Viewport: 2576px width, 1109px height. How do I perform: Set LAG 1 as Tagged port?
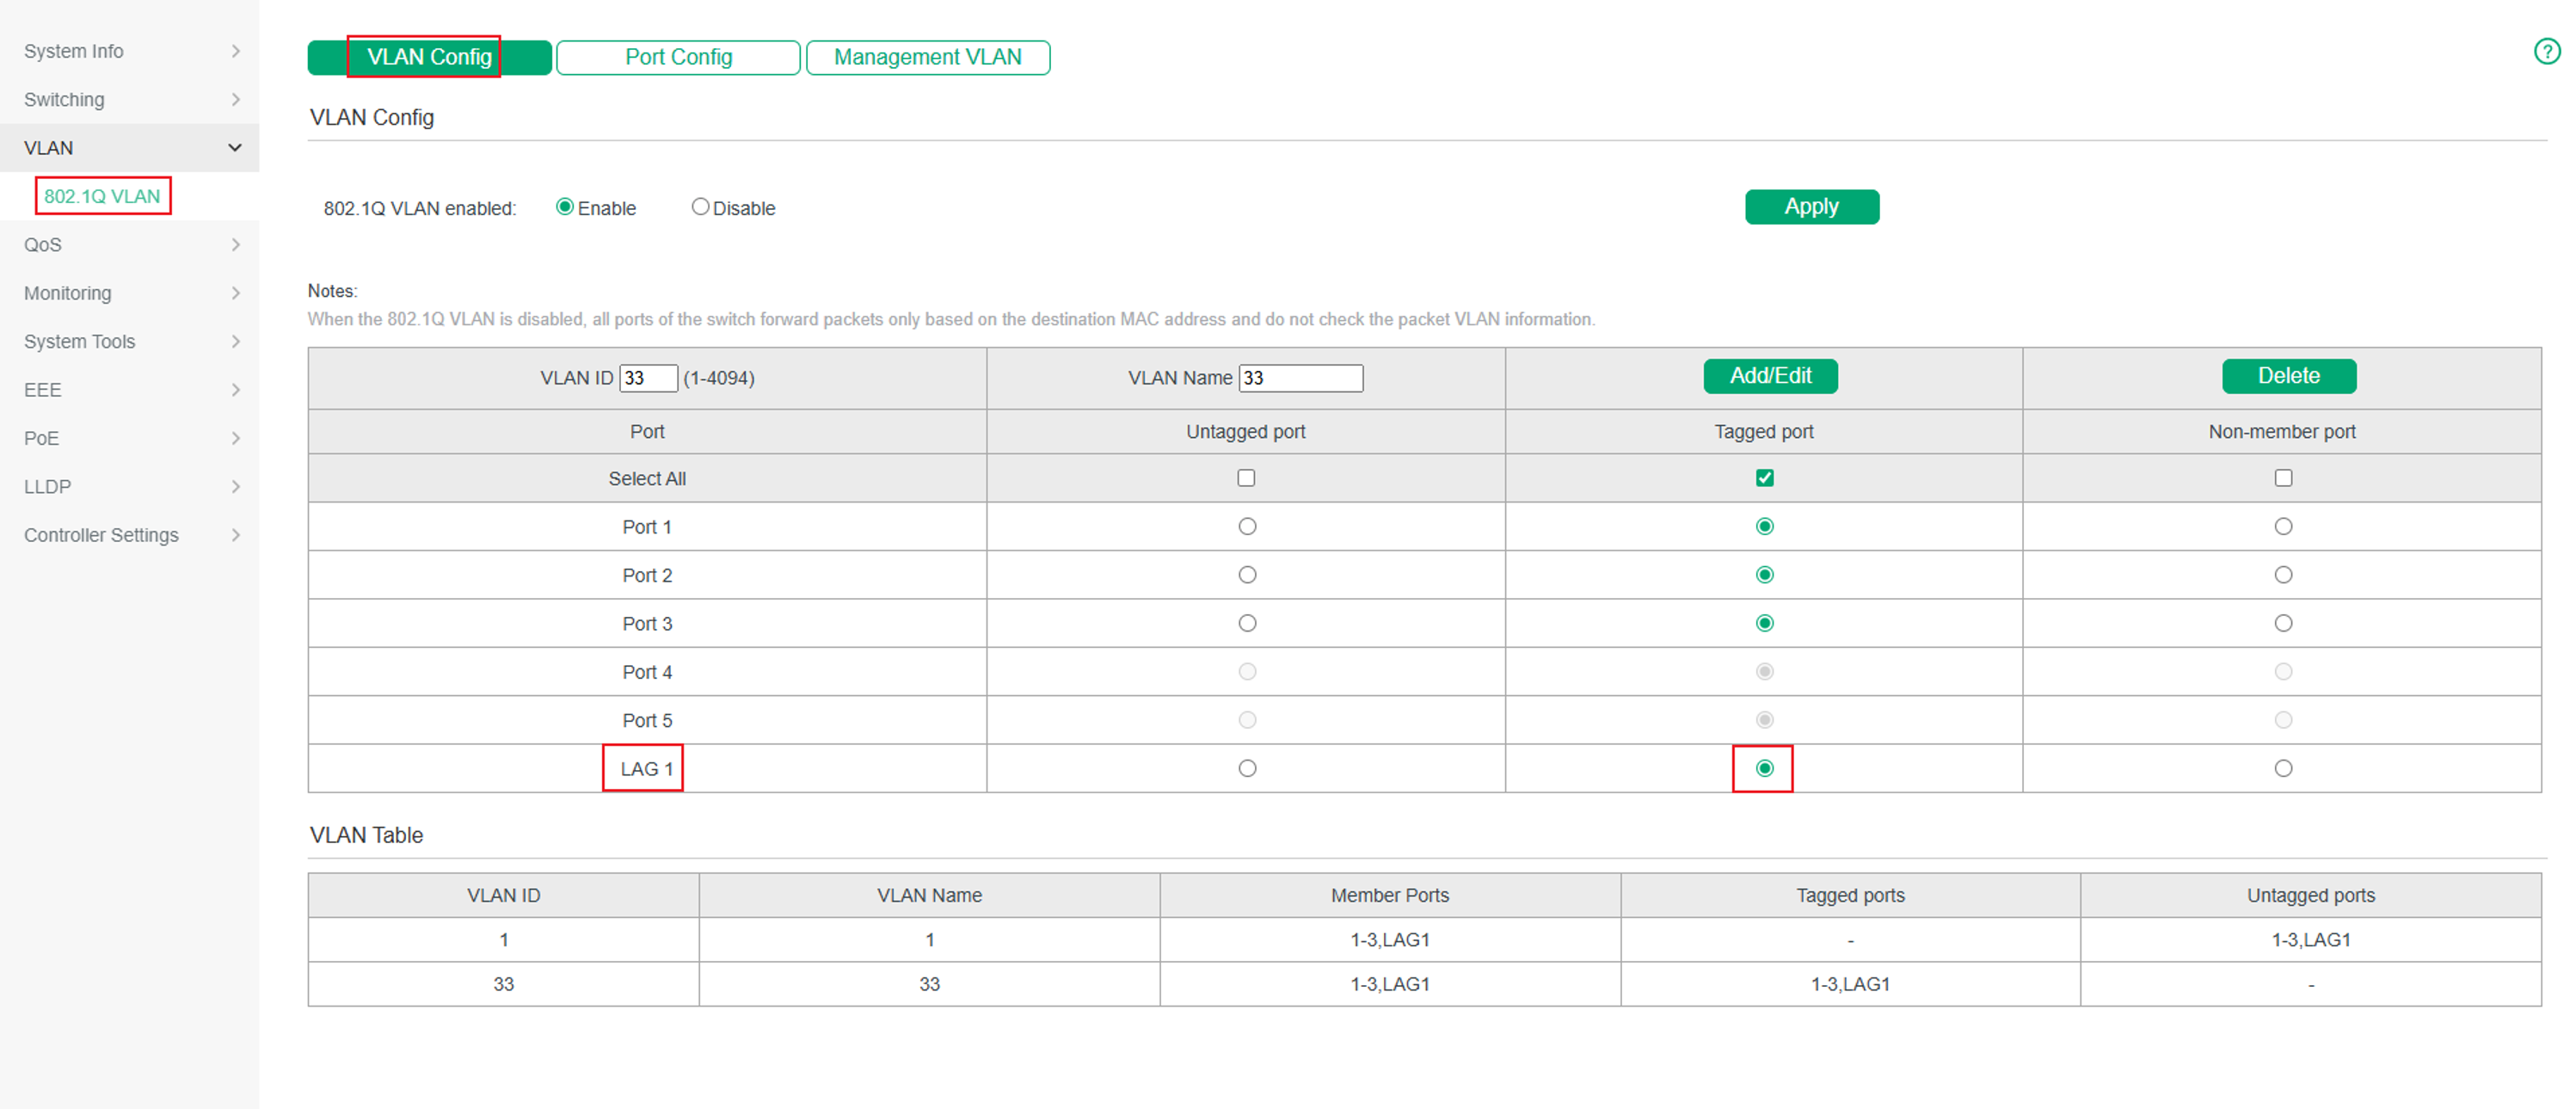(x=1764, y=768)
